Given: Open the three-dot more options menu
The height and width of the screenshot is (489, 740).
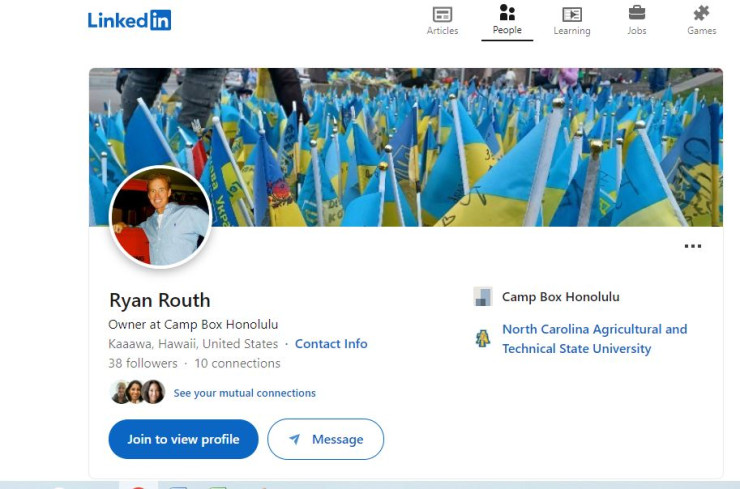Looking at the screenshot, I should 692,247.
